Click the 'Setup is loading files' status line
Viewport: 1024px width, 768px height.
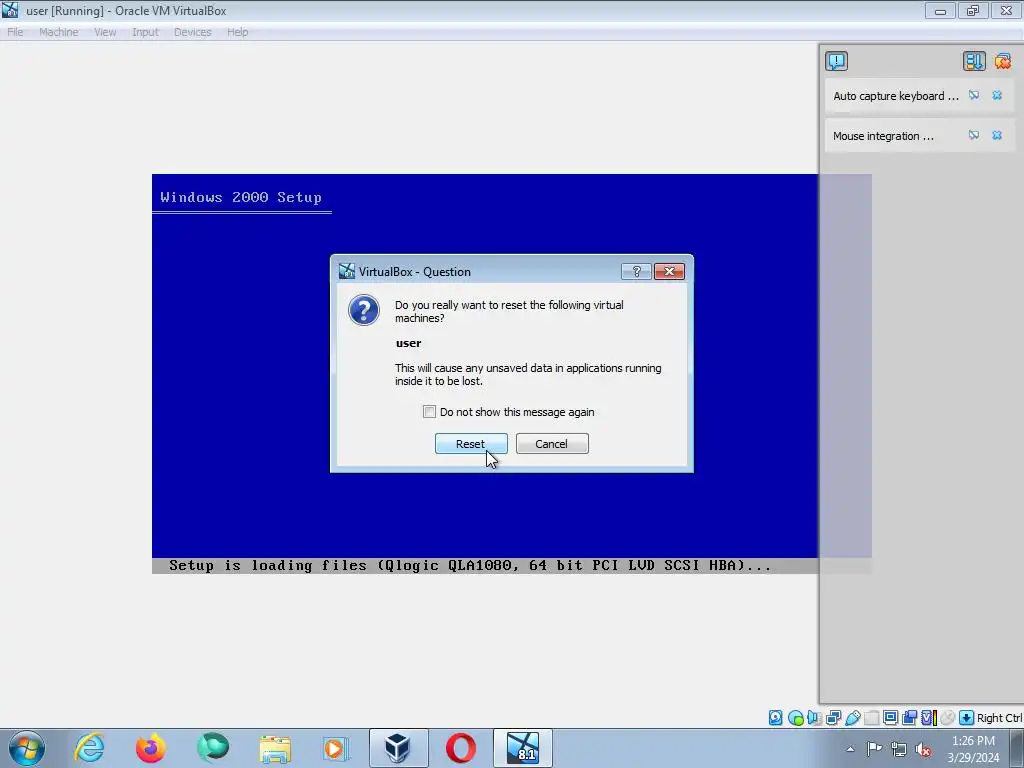point(470,566)
